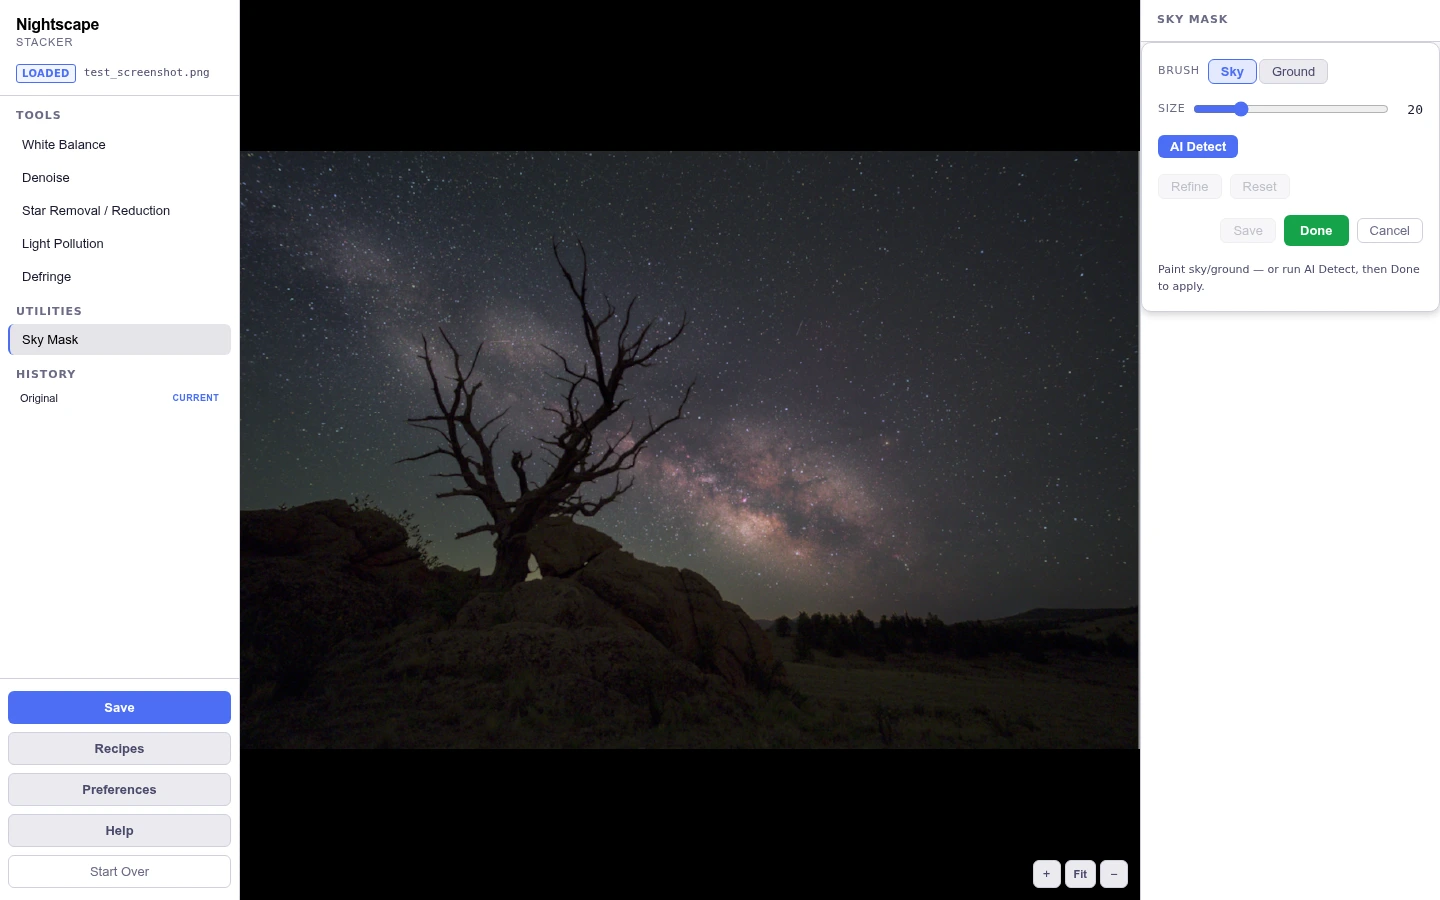Open Star Removal / Reduction tool
This screenshot has height=900, width=1440.
click(119, 211)
